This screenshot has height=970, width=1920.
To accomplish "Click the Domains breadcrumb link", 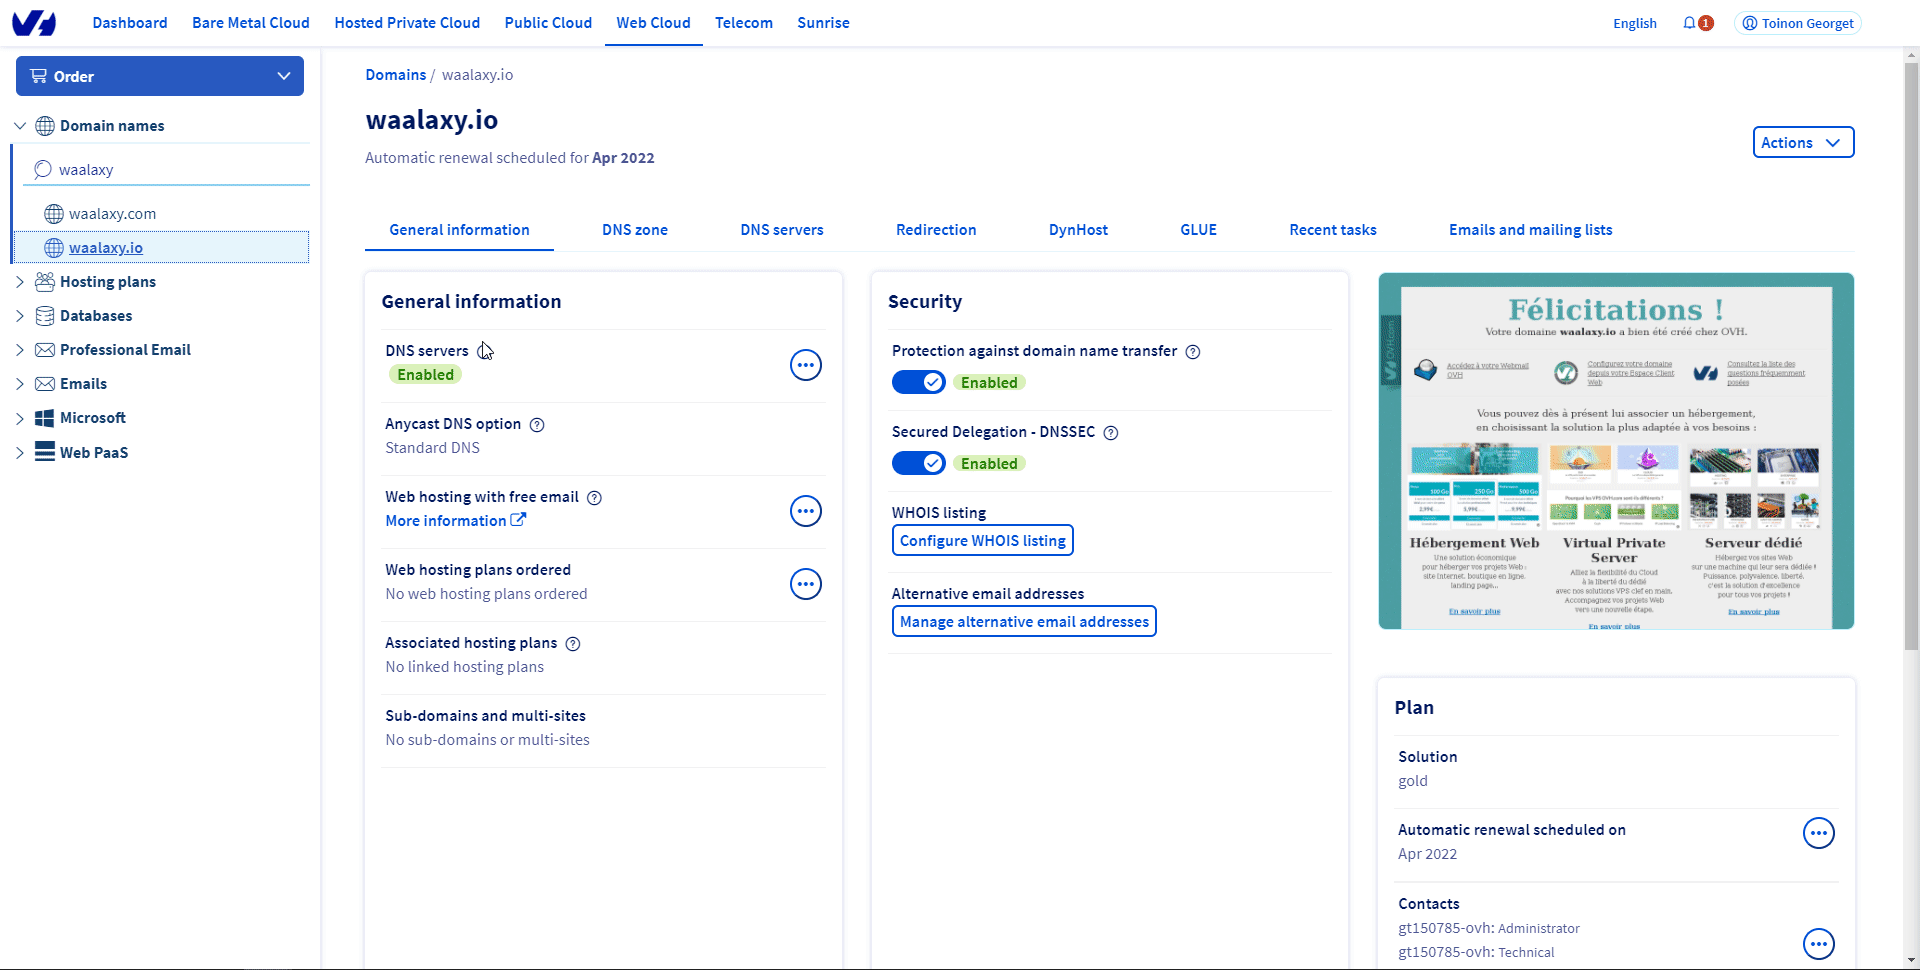I will pos(396,75).
